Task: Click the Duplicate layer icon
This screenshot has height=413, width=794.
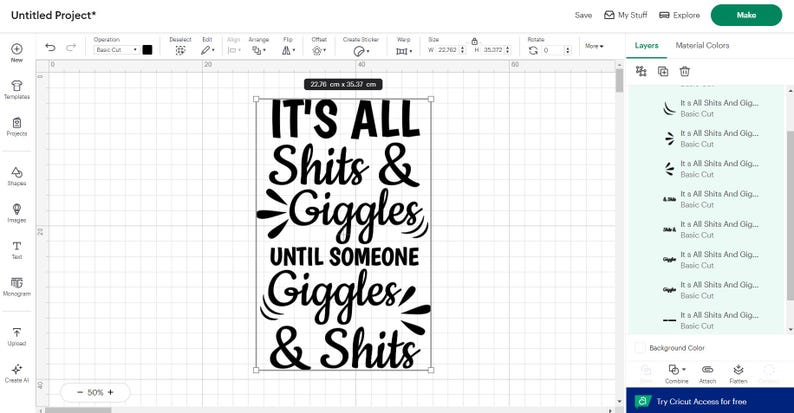Action: (663, 71)
